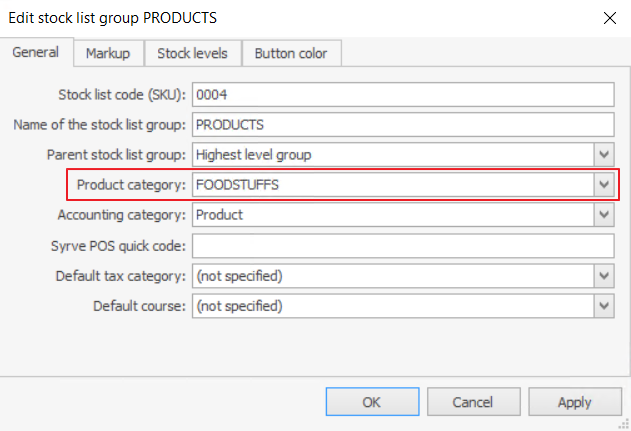Click the dialog resize grip corner
Viewport: 631px width, 431px height.
[624, 424]
